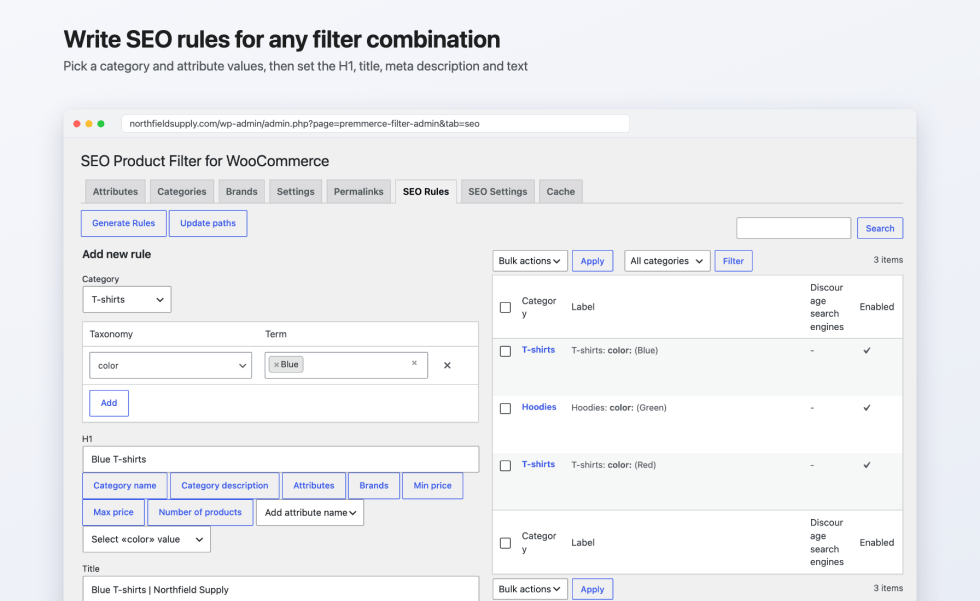Click the Generate Rules button
This screenshot has width=980, height=601.
tap(124, 223)
